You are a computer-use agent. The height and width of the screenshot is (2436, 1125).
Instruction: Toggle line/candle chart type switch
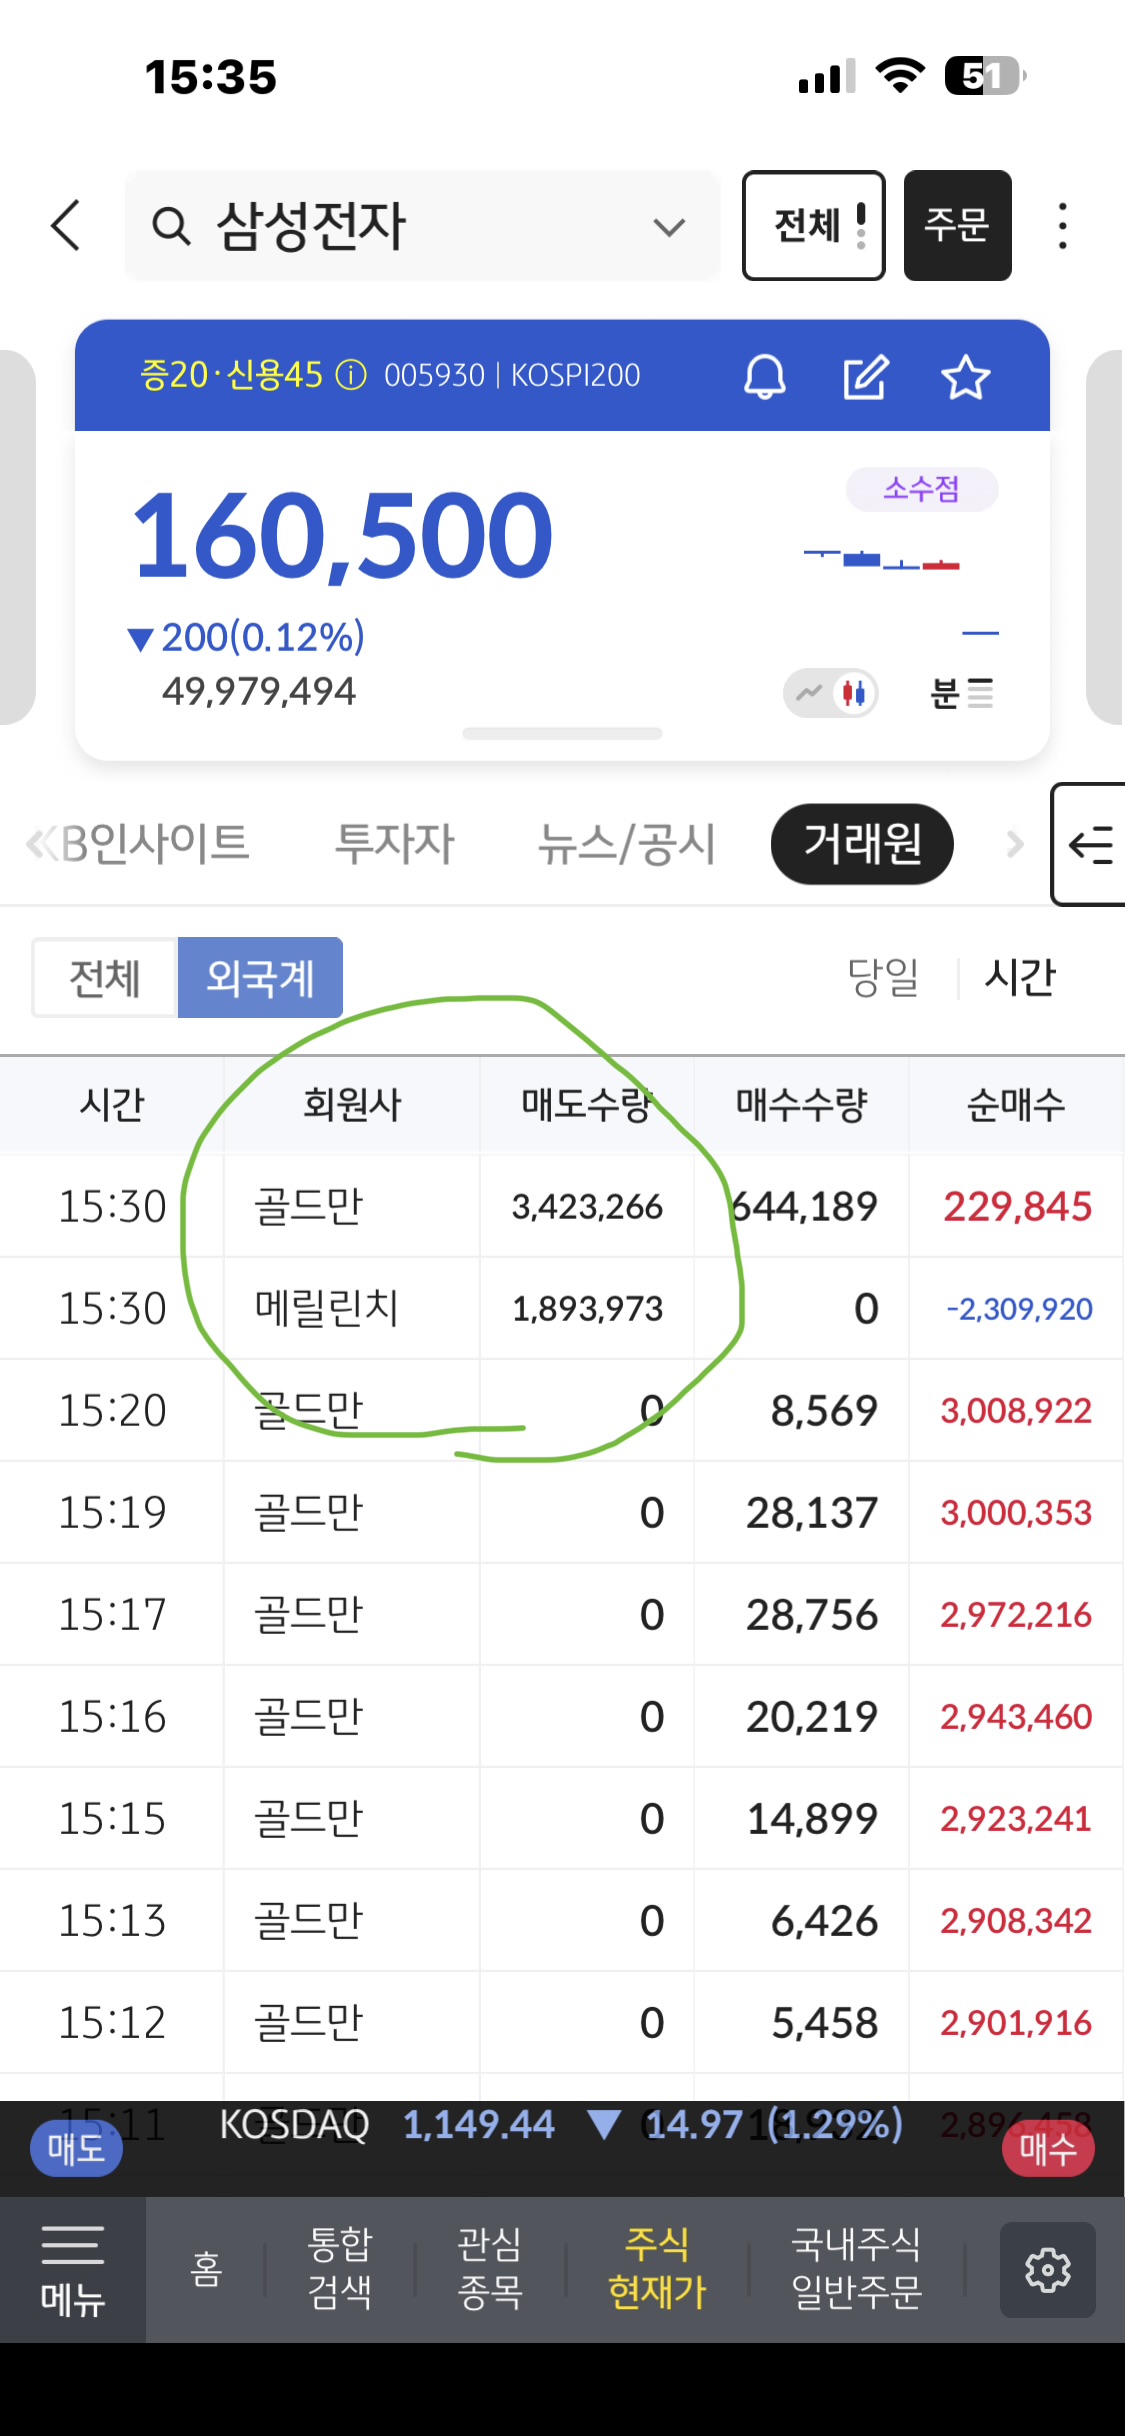click(831, 692)
